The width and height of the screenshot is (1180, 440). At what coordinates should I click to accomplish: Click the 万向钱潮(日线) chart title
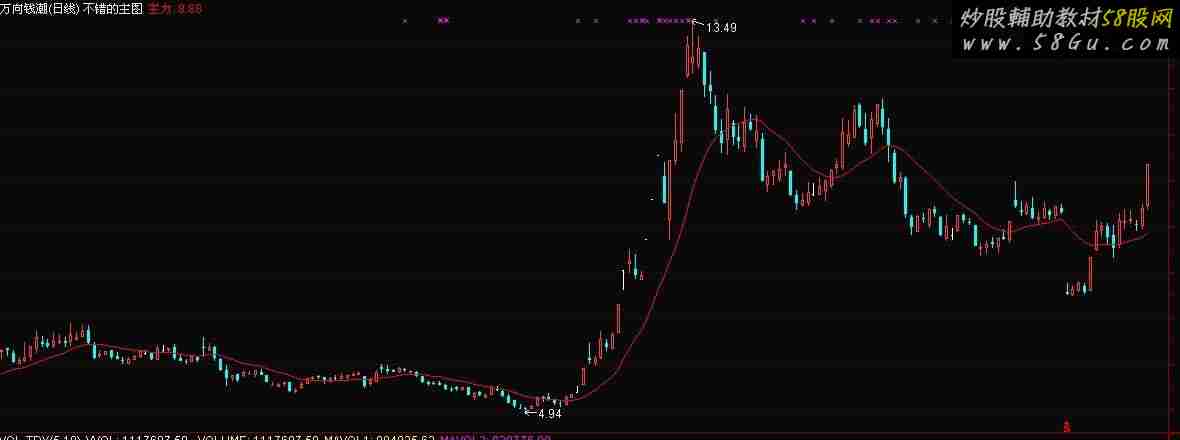[x=38, y=10]
